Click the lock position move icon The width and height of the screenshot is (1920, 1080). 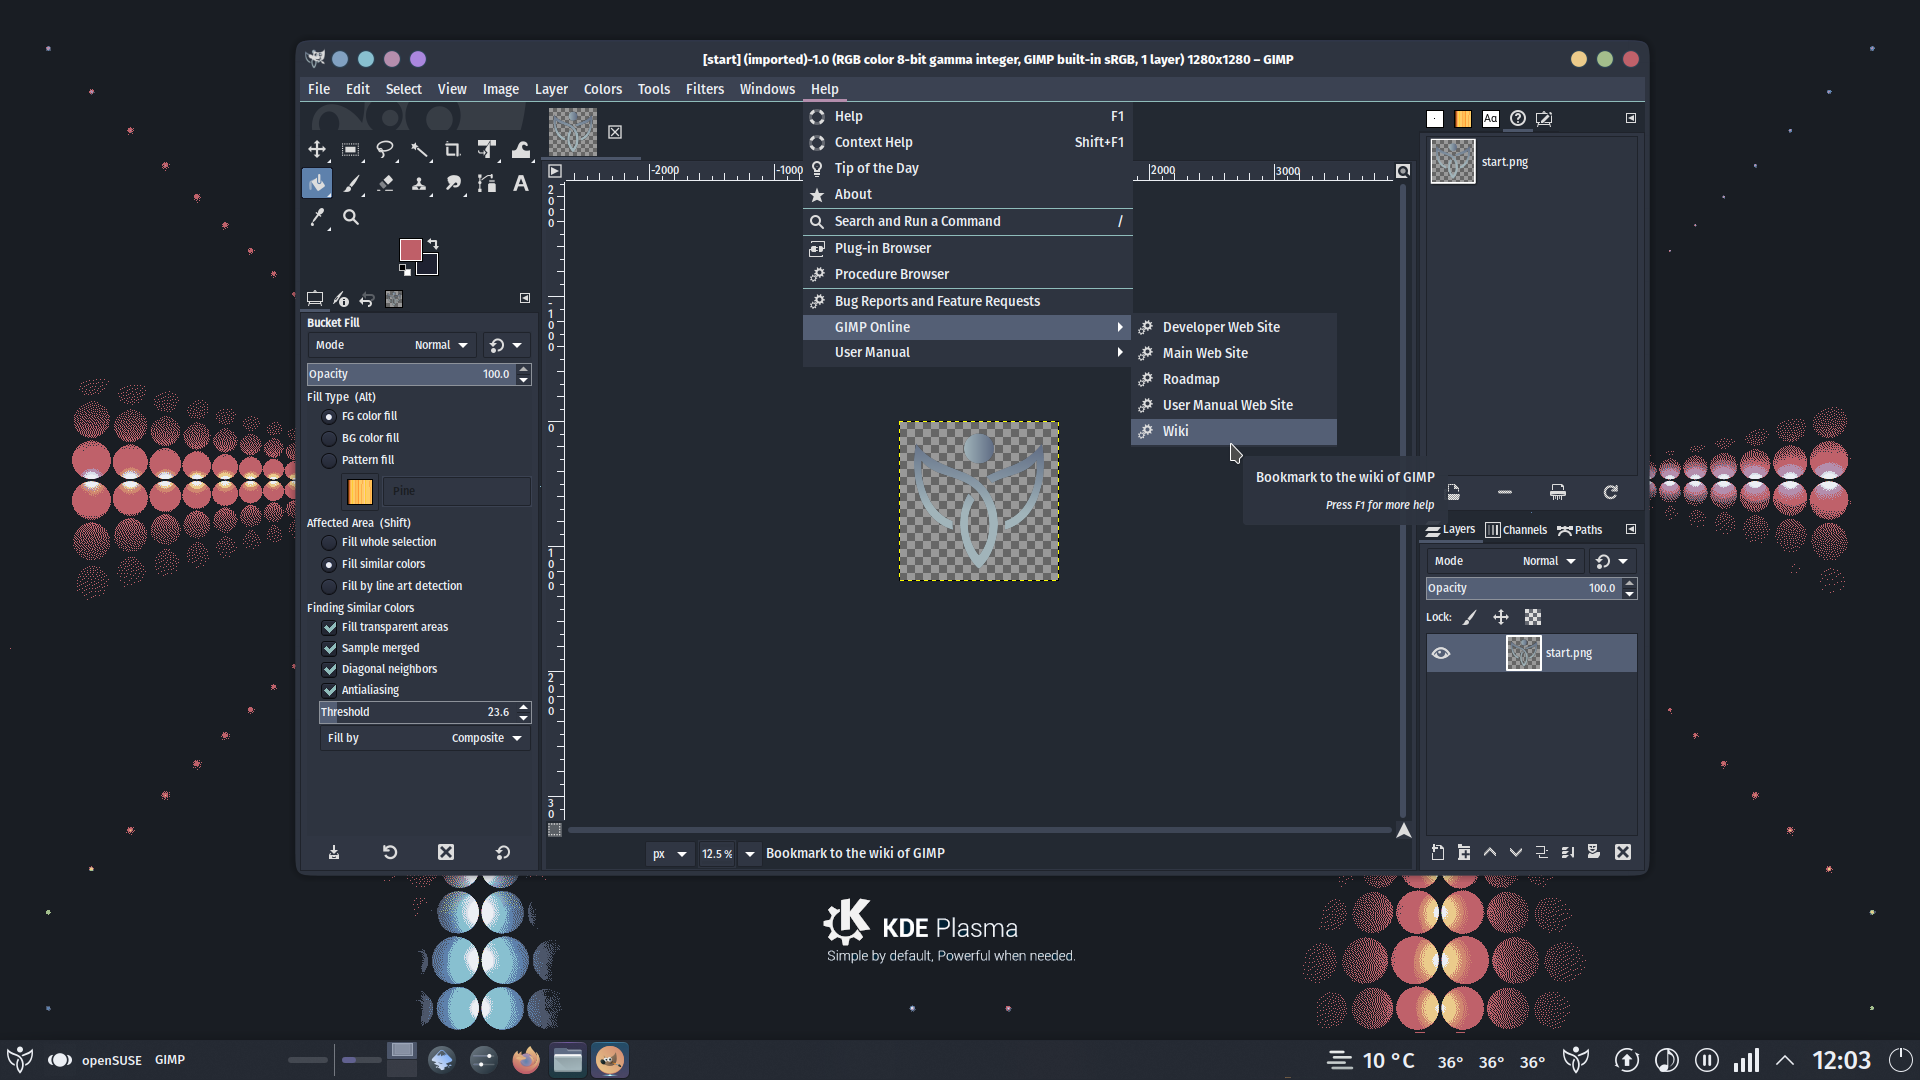tap(1501, 617)
